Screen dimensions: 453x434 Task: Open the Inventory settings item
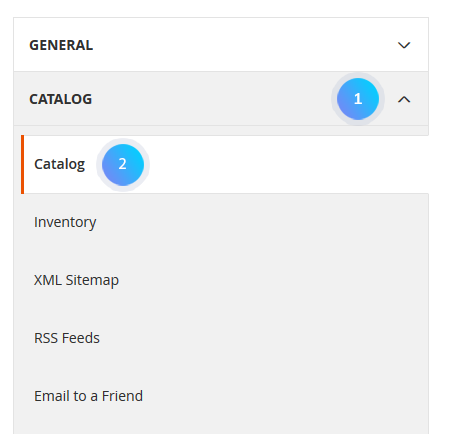pyautogui.click(x=65, y=222)
